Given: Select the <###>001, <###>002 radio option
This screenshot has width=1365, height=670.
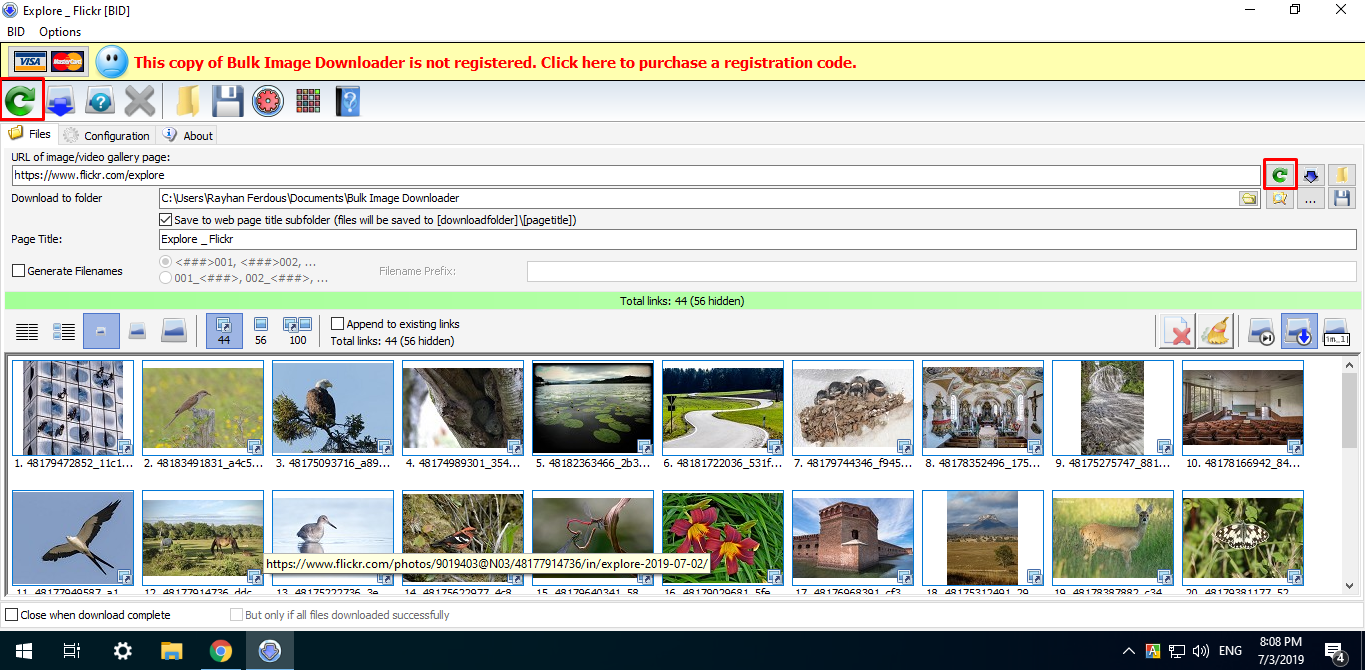Looking at the screenshot, I should [166, 261].
